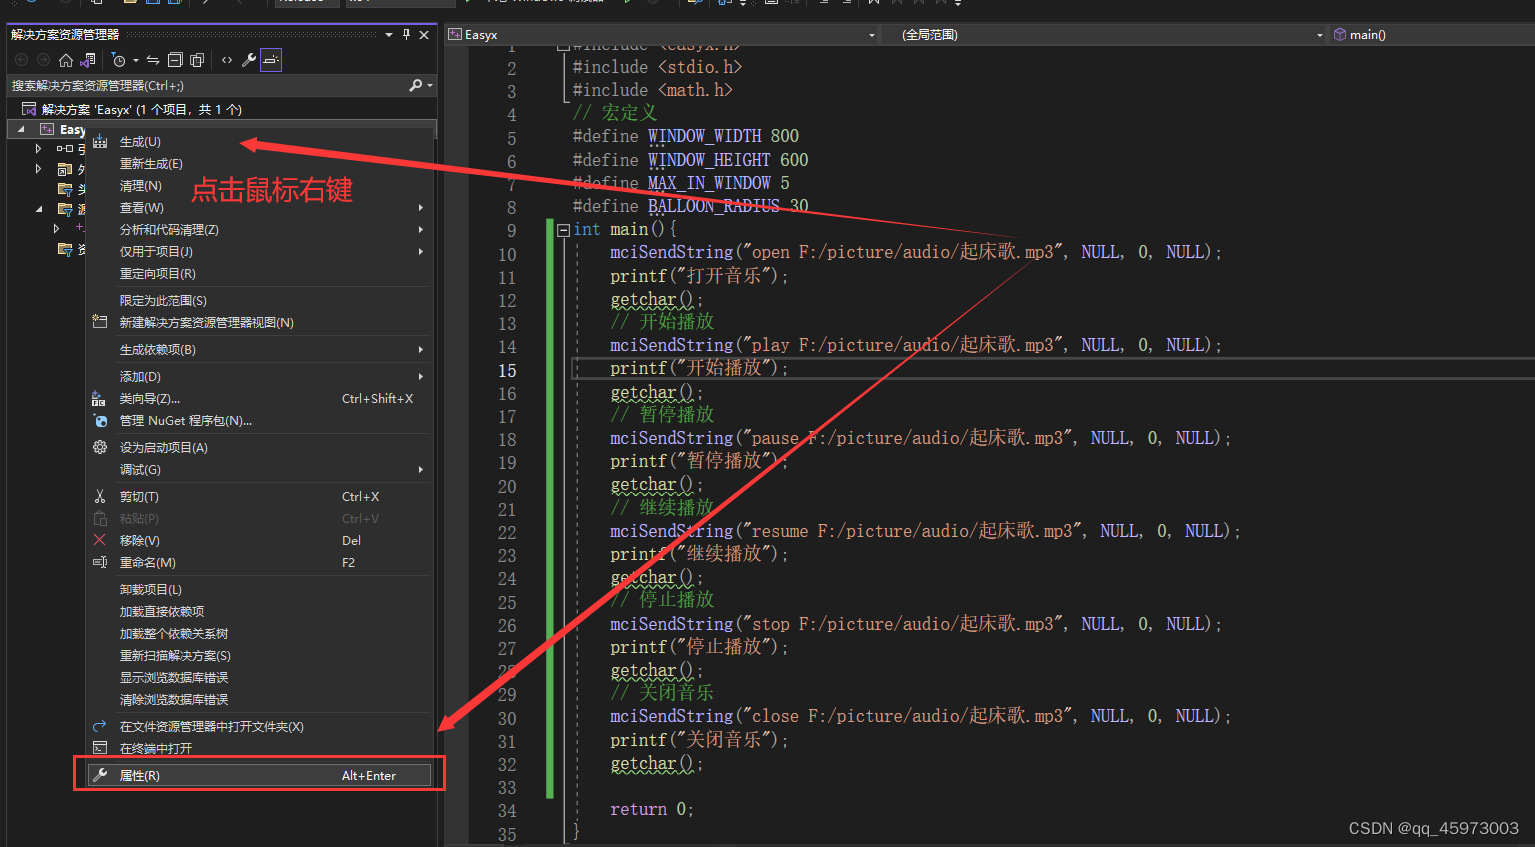Click the 类向导(Z) class wizard icon
This screenshot has height=847, width=1535.
[x=99, y=398]
